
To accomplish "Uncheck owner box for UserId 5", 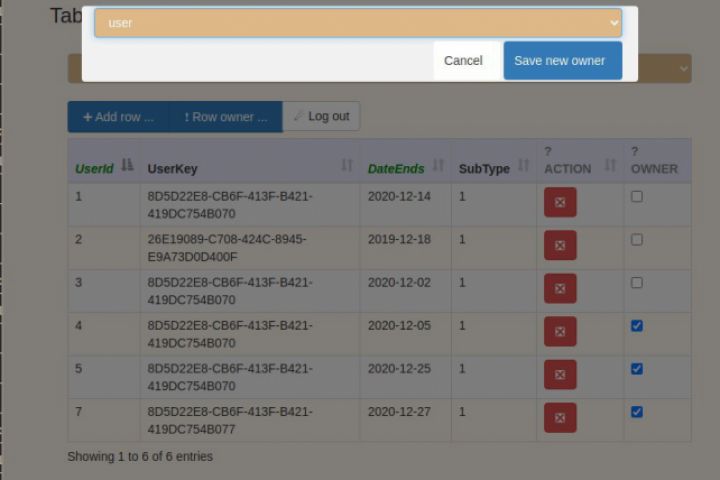I will click(x=636, y=369).
